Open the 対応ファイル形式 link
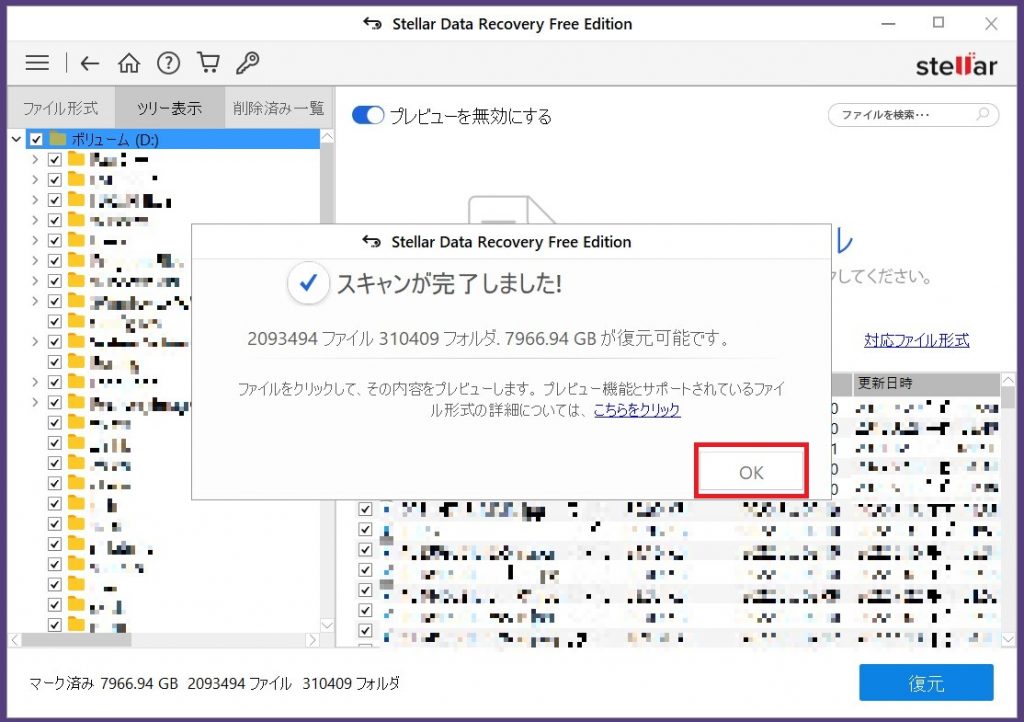 916,339
